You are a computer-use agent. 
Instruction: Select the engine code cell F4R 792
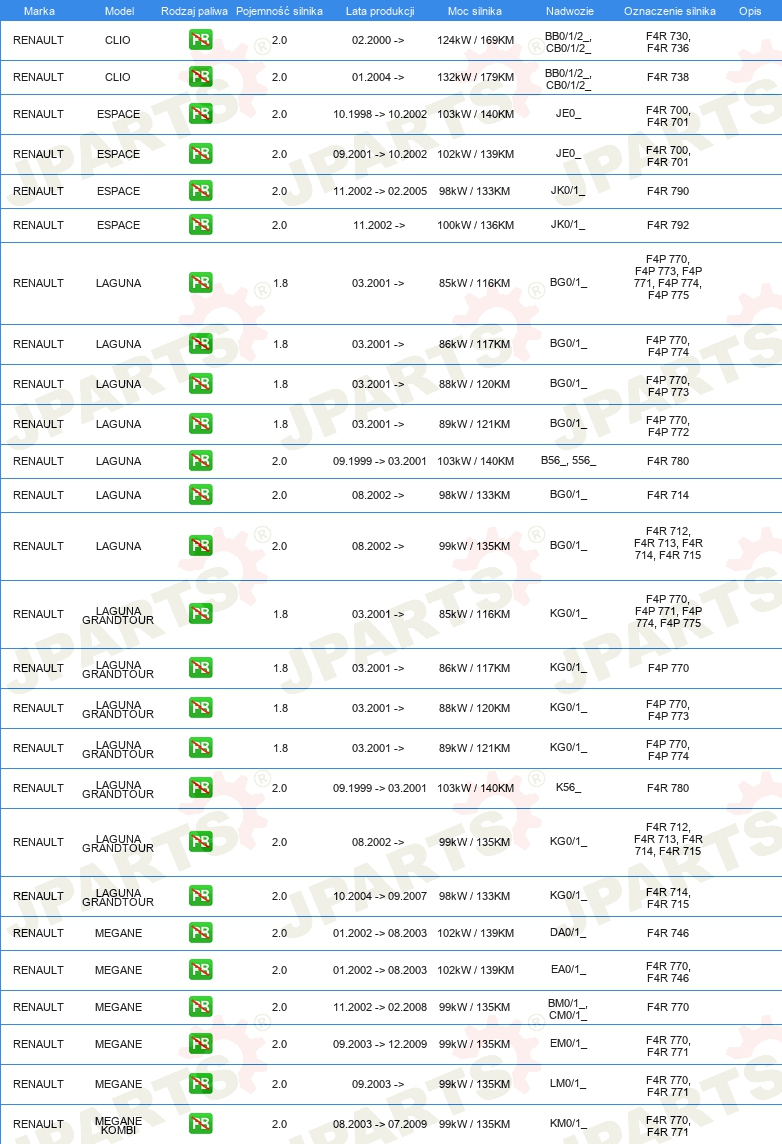667,225
